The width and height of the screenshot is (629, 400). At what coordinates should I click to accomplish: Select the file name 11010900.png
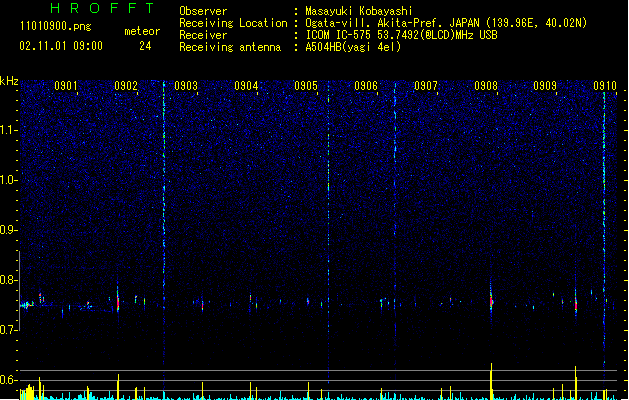click(55, 26)
